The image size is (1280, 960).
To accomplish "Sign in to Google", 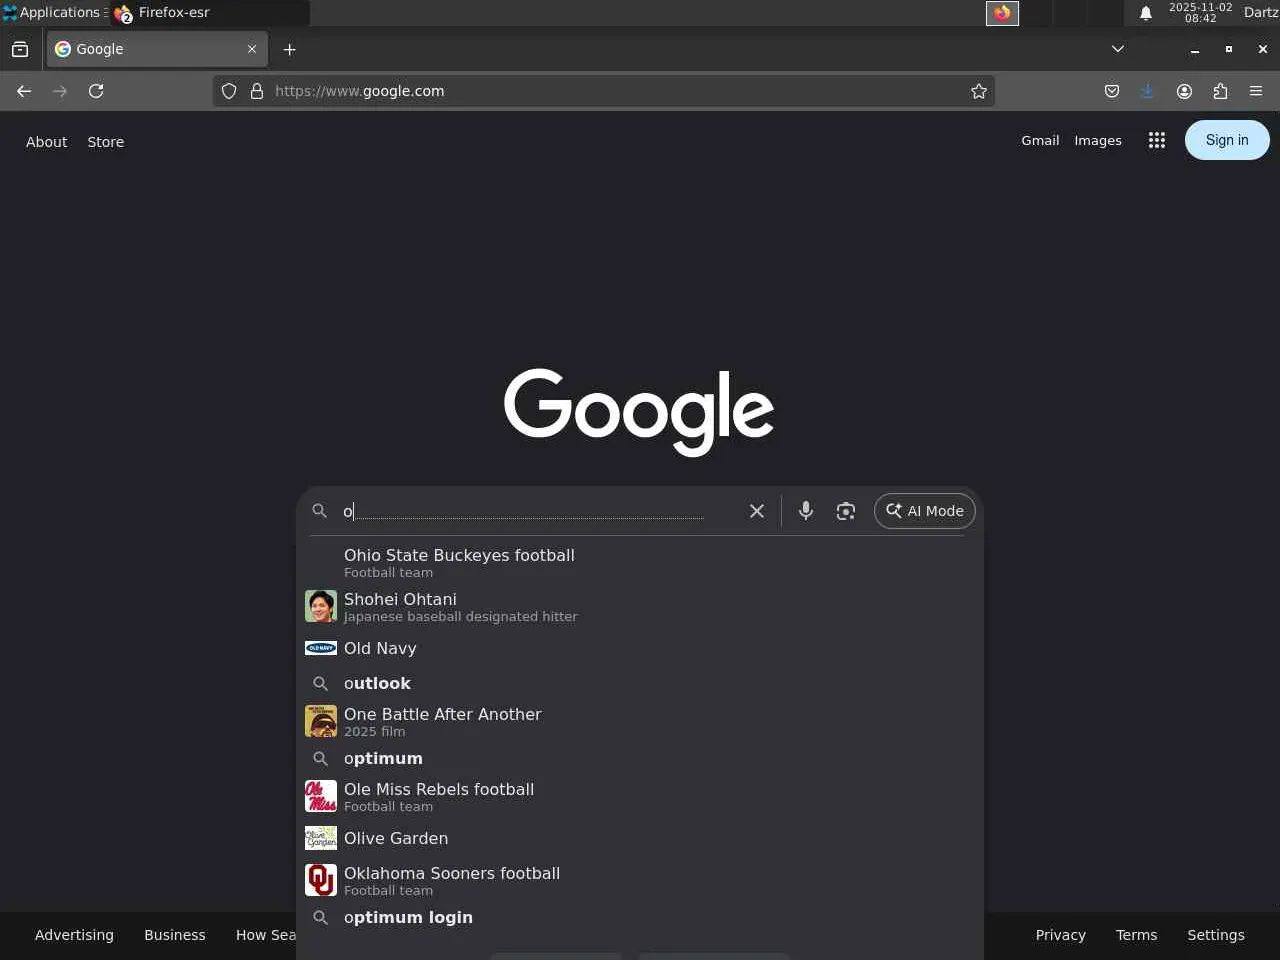I will pyautogui.click(x=1227, y=140).
